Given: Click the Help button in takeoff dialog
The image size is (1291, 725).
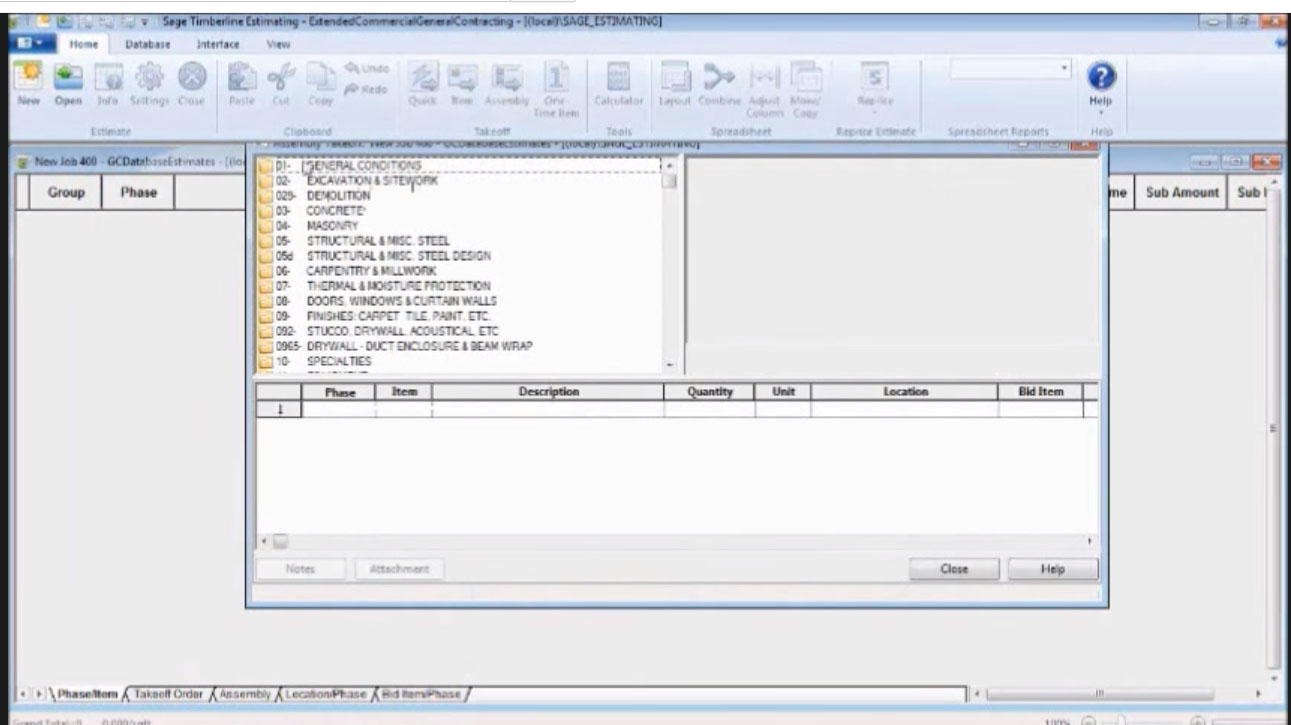Looking at the screenshot, I should coord(1052,569).
